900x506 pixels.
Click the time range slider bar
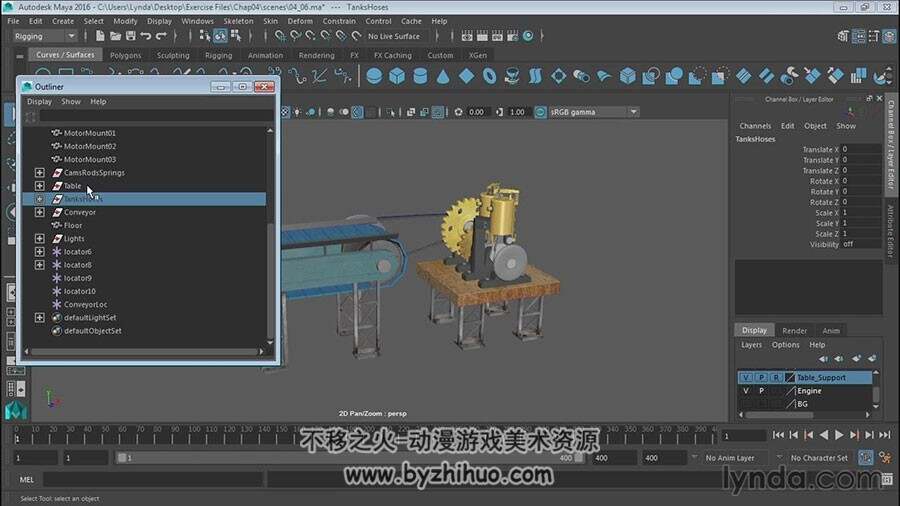(x=350, y=458)
